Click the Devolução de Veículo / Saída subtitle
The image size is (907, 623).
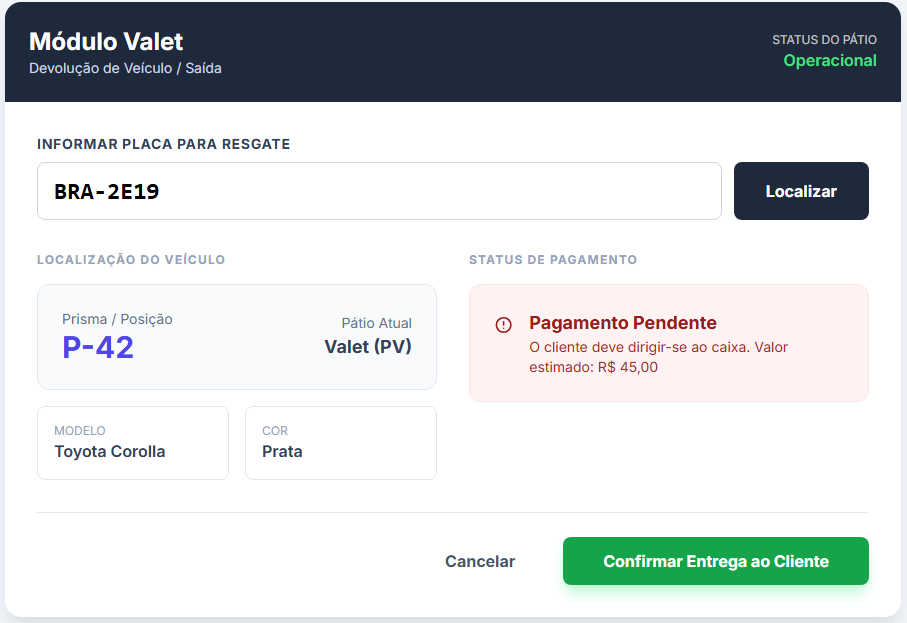click(x=125, y=69)
